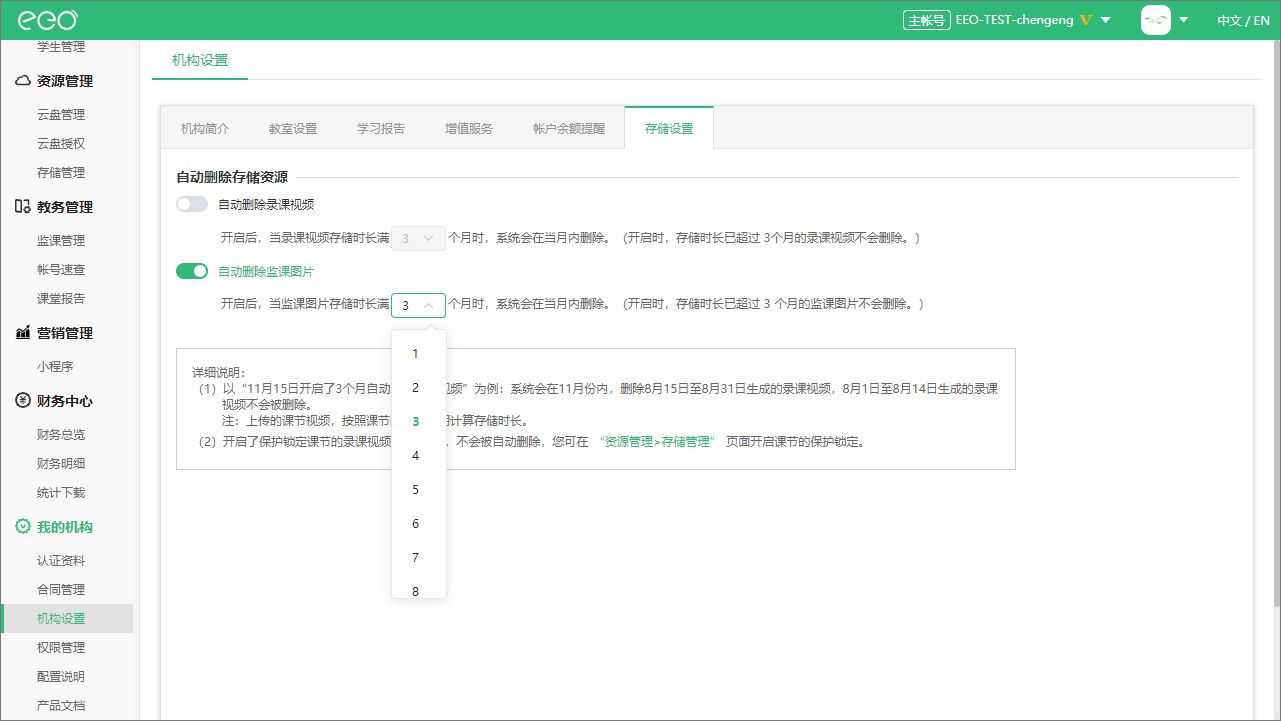Open 课堂报告 in sidebar

coord(61,299)
